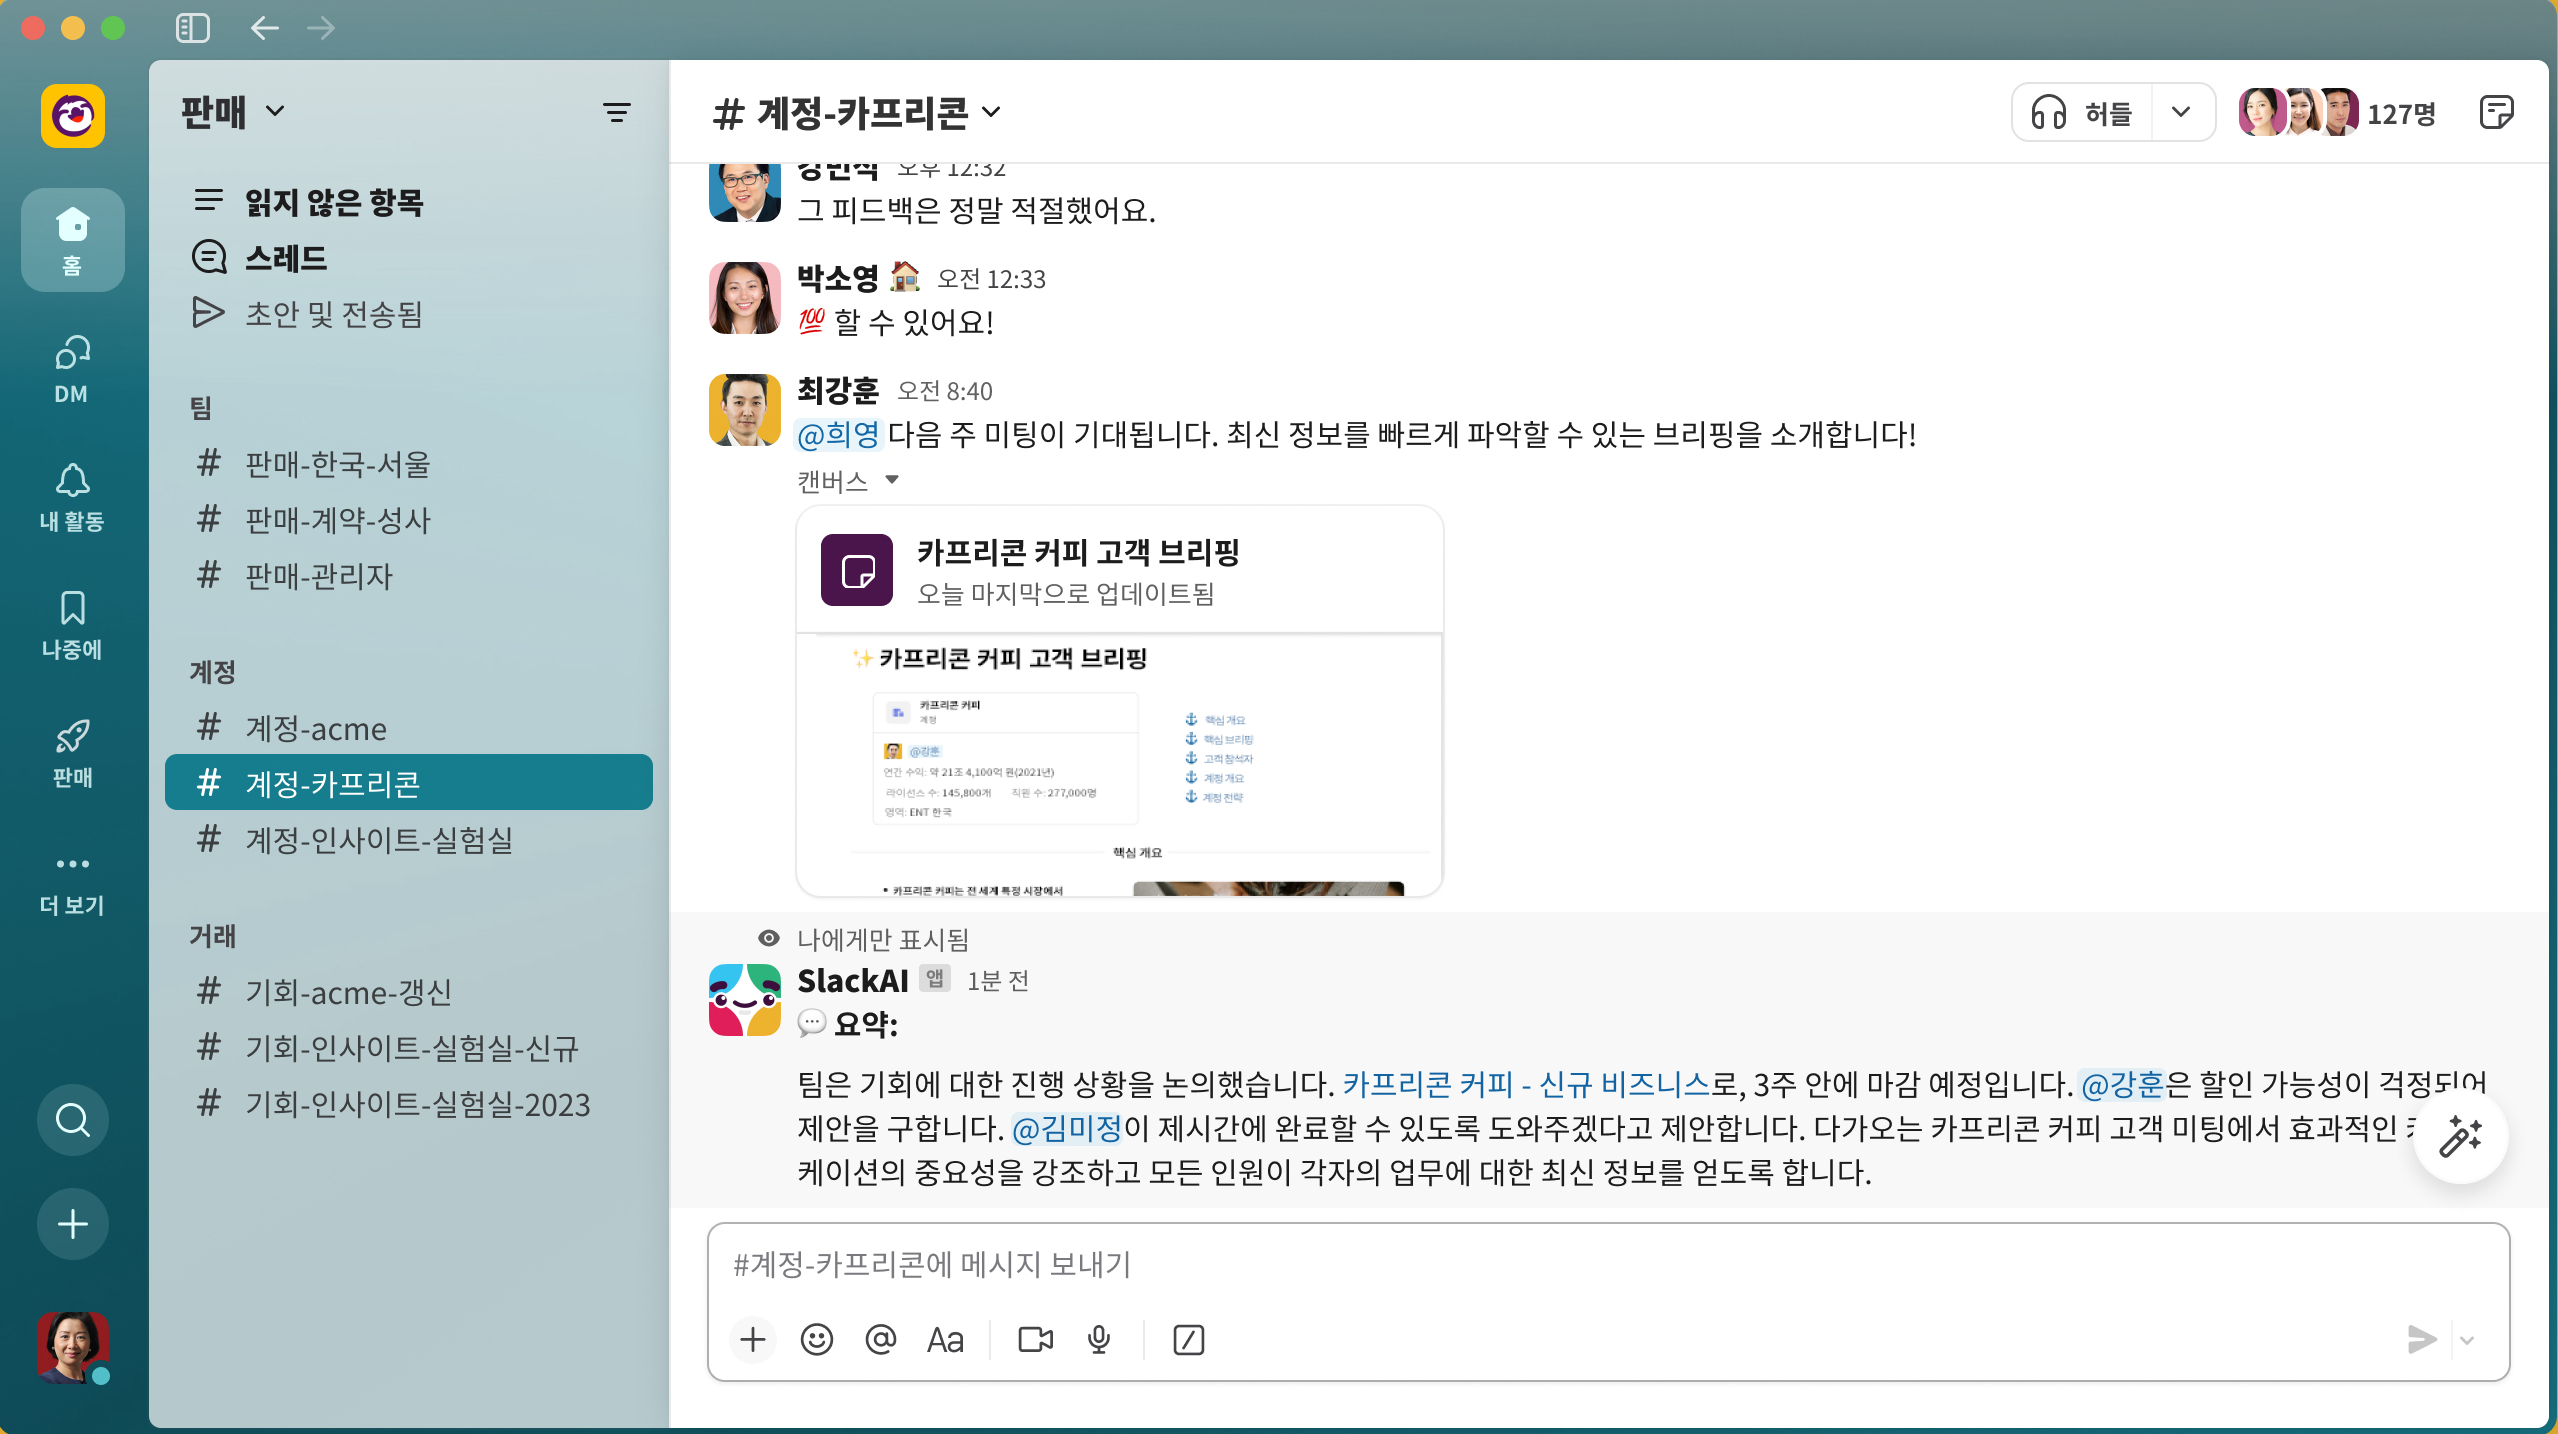Screen dimensions: 2558x1434
Task: Expand the 판매 workspace switcher
Action: tap(232, 112)
